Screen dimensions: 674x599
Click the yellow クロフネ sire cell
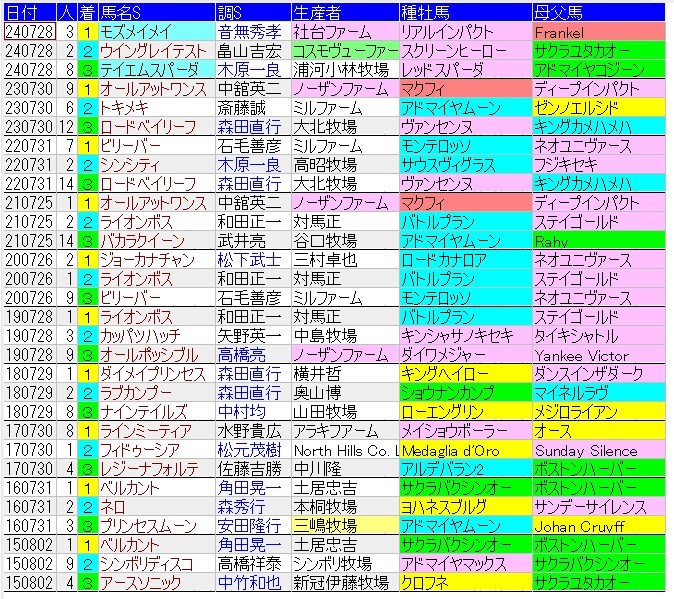point(466,583)
